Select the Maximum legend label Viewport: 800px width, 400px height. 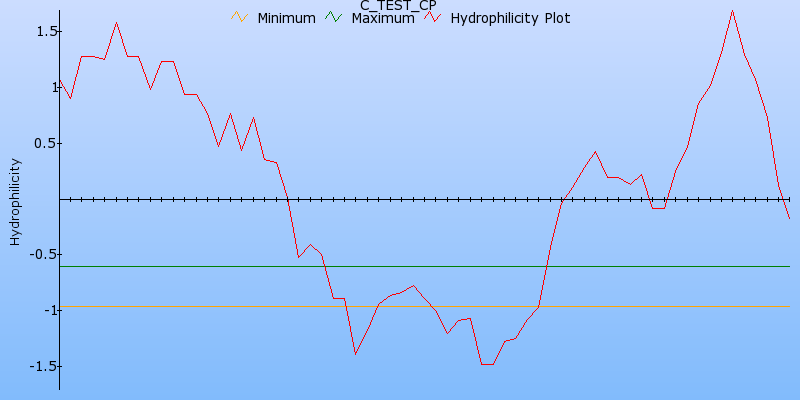382,18
